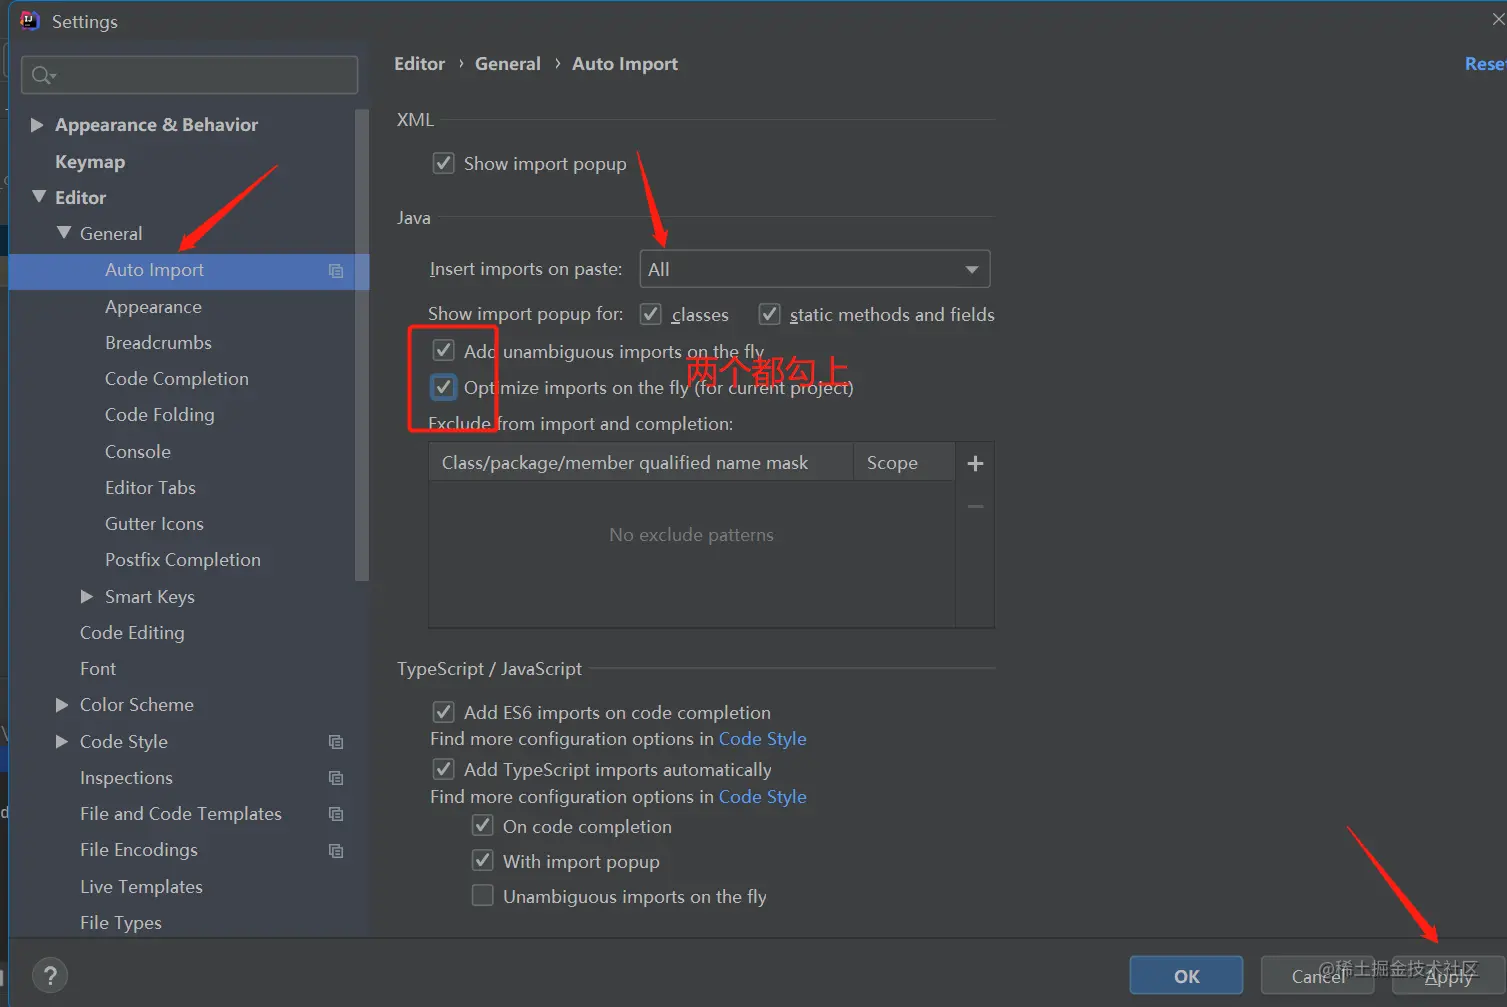Toggle Add TypeScript imports automatically

pyautogui.click(x=443, y=769)
